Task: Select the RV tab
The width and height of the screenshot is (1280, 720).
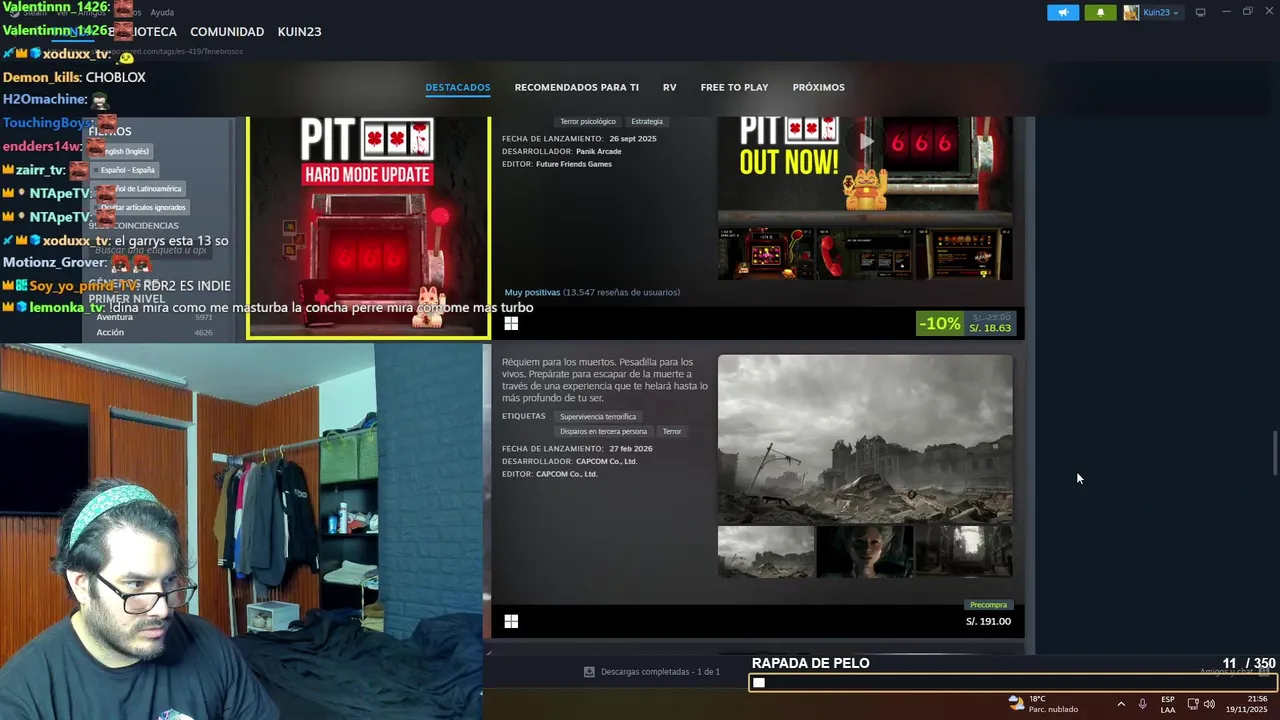Action: pos(669,87)
